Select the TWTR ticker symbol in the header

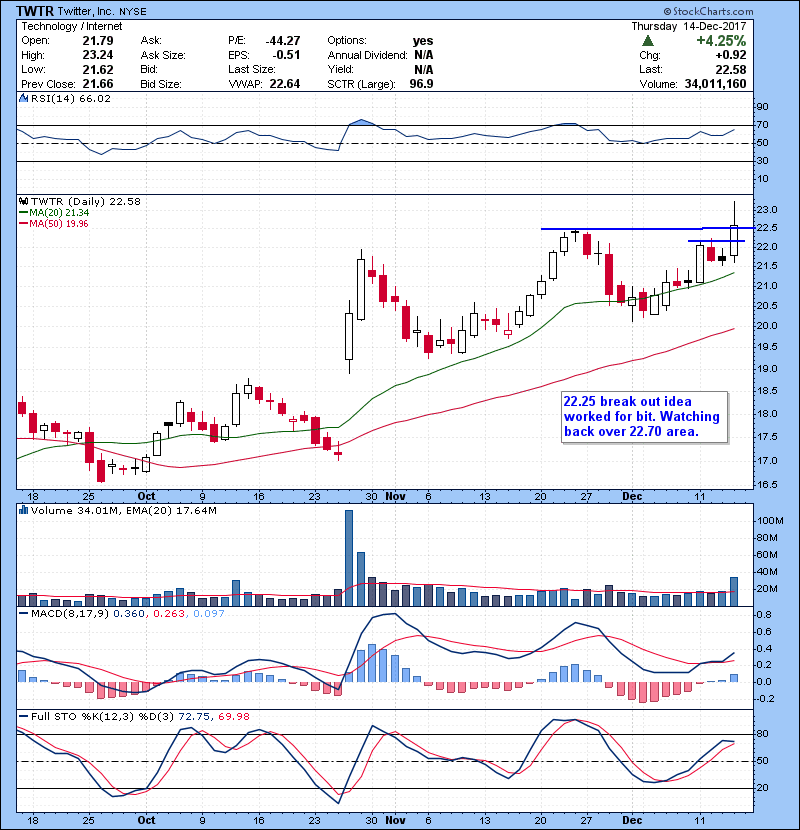coord(34,11)
